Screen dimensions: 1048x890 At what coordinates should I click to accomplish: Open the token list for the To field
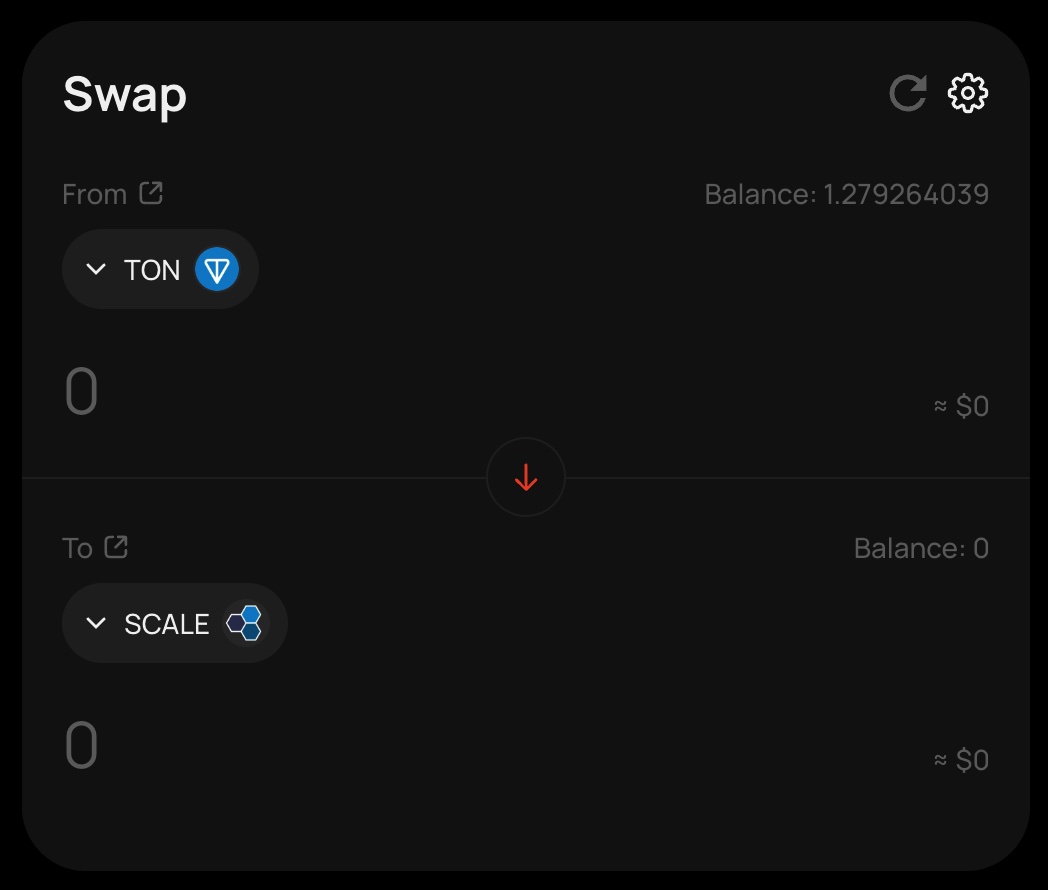[174, 623]
